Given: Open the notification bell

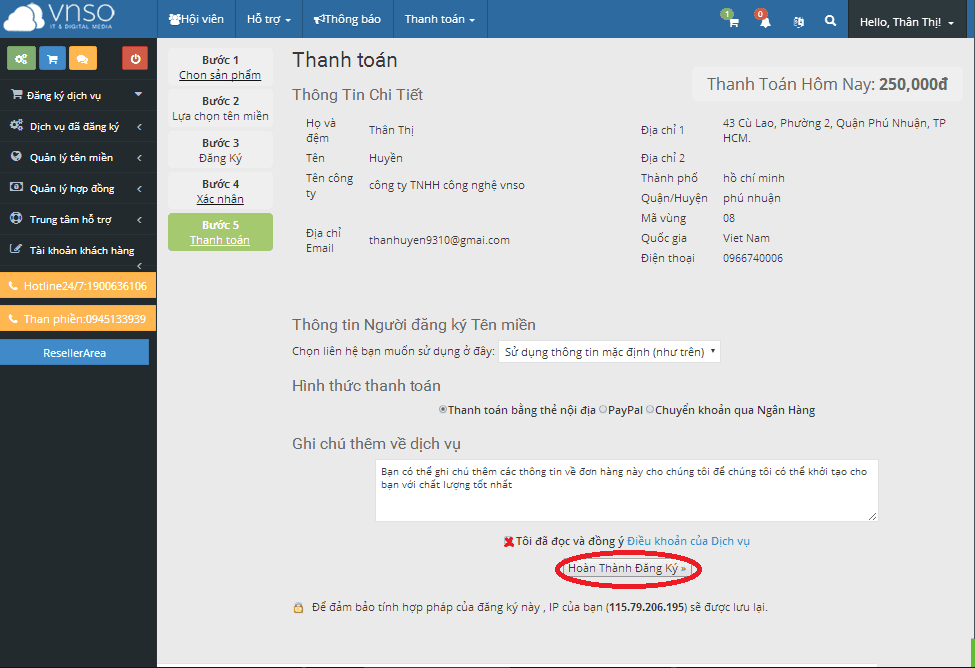Looking at the screenshot, I should pos(765,22).
